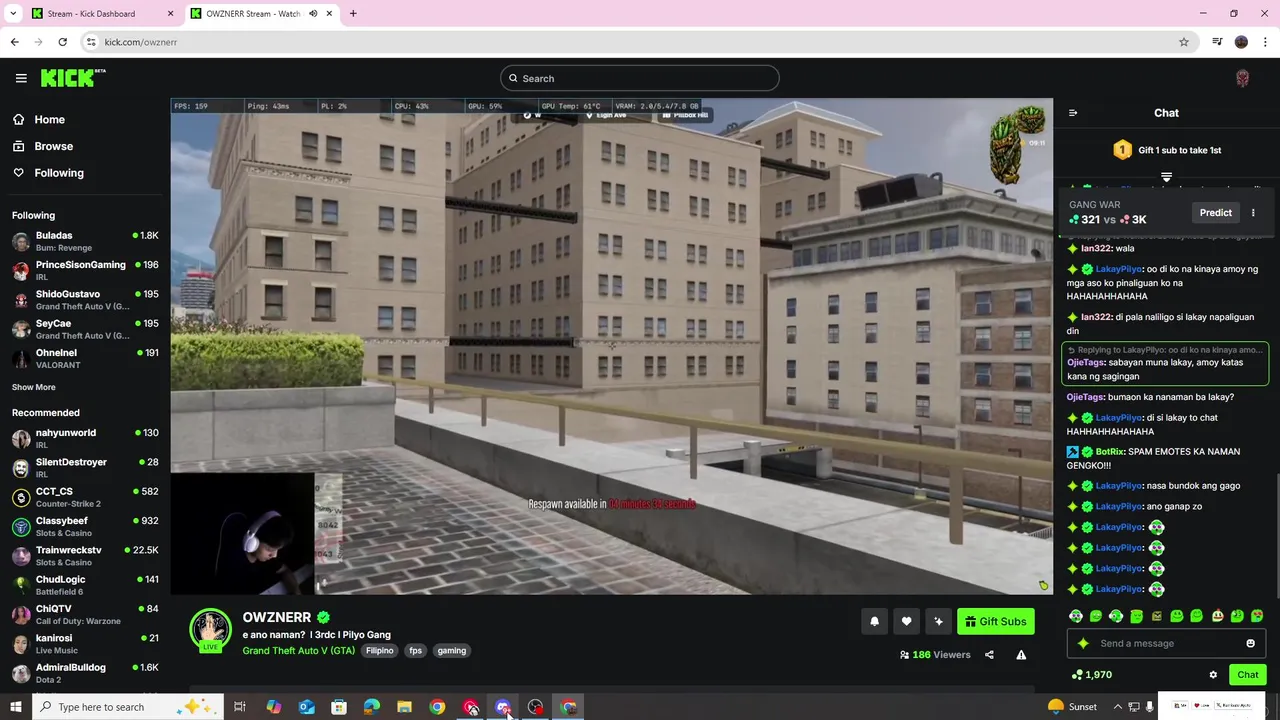Reload the page
This screenshot has height=720, width=1280.
click(x=62, y=42)
